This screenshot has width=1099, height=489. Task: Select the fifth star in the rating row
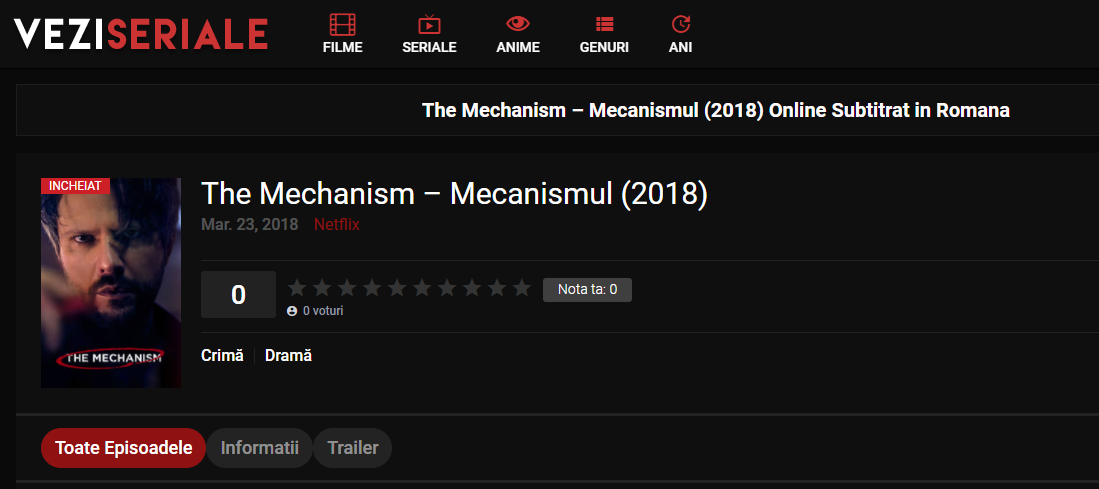(397, 288)
